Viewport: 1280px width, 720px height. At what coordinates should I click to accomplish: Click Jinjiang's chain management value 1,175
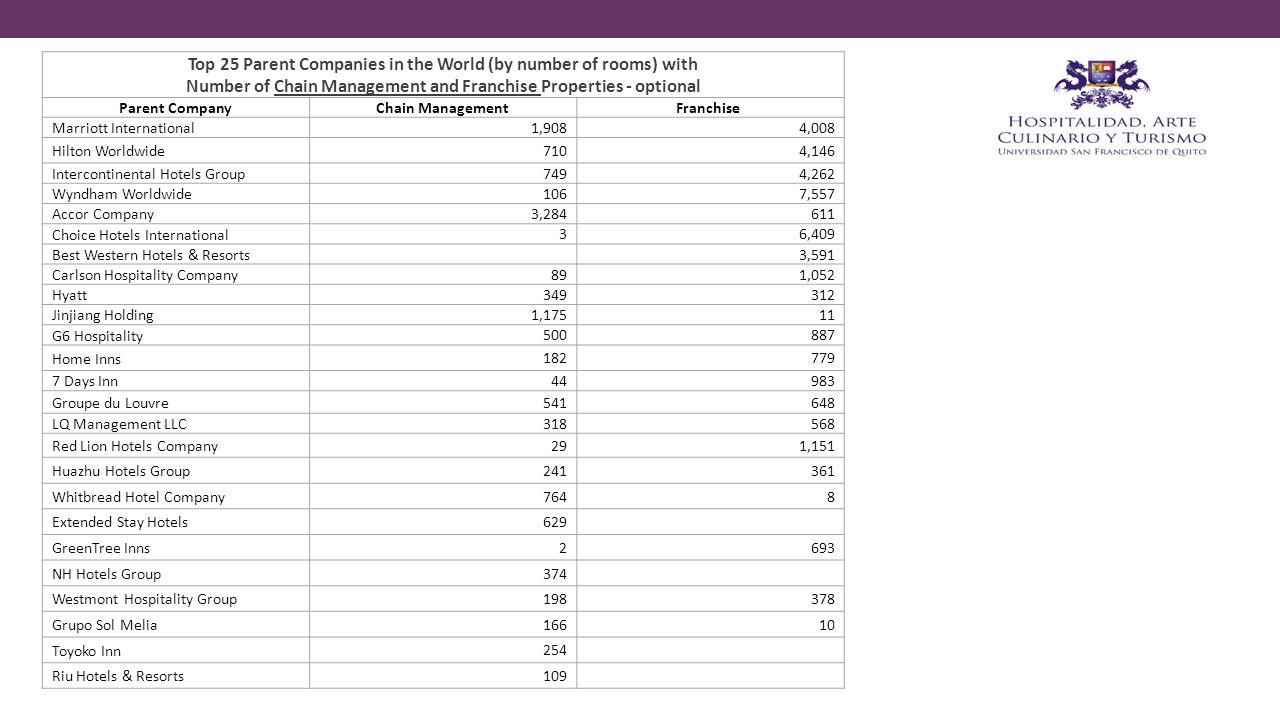[x=549, y=315]
